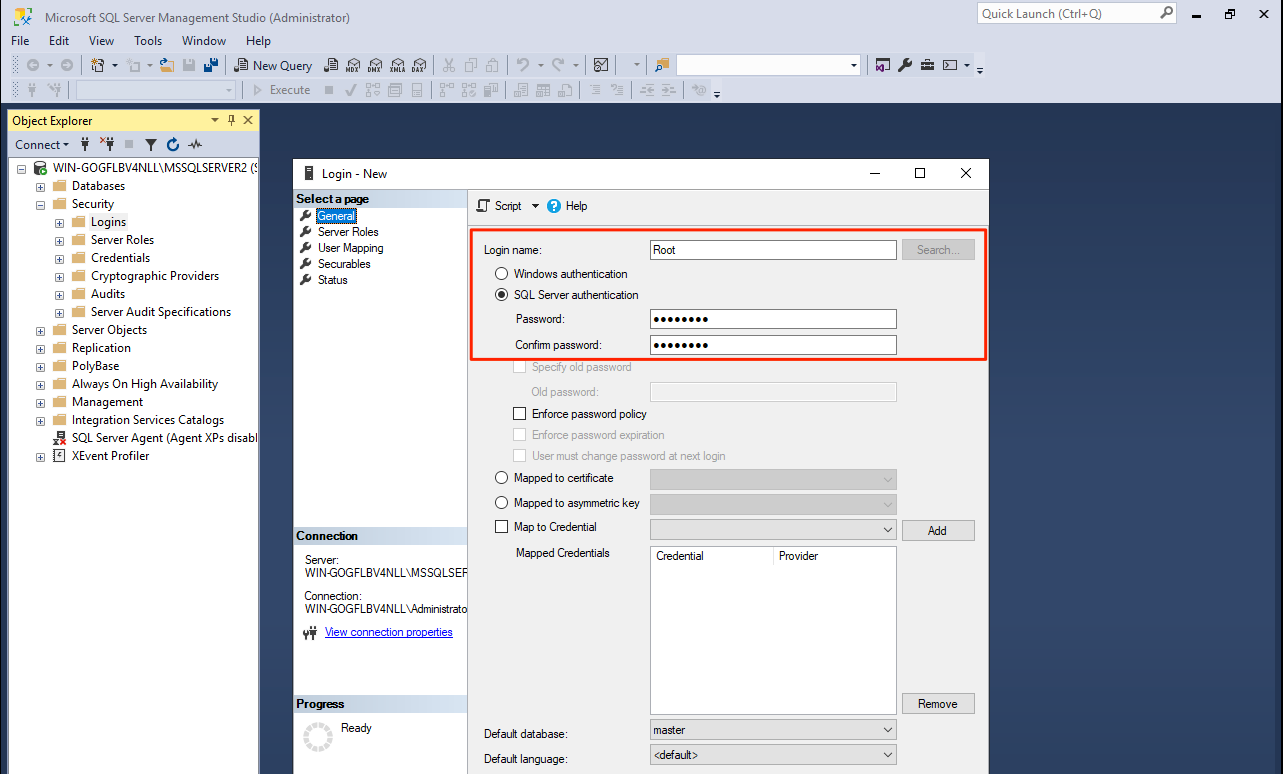Open View connection properties link
This screenshot has height=774, width=1283.
coord(389,632)
